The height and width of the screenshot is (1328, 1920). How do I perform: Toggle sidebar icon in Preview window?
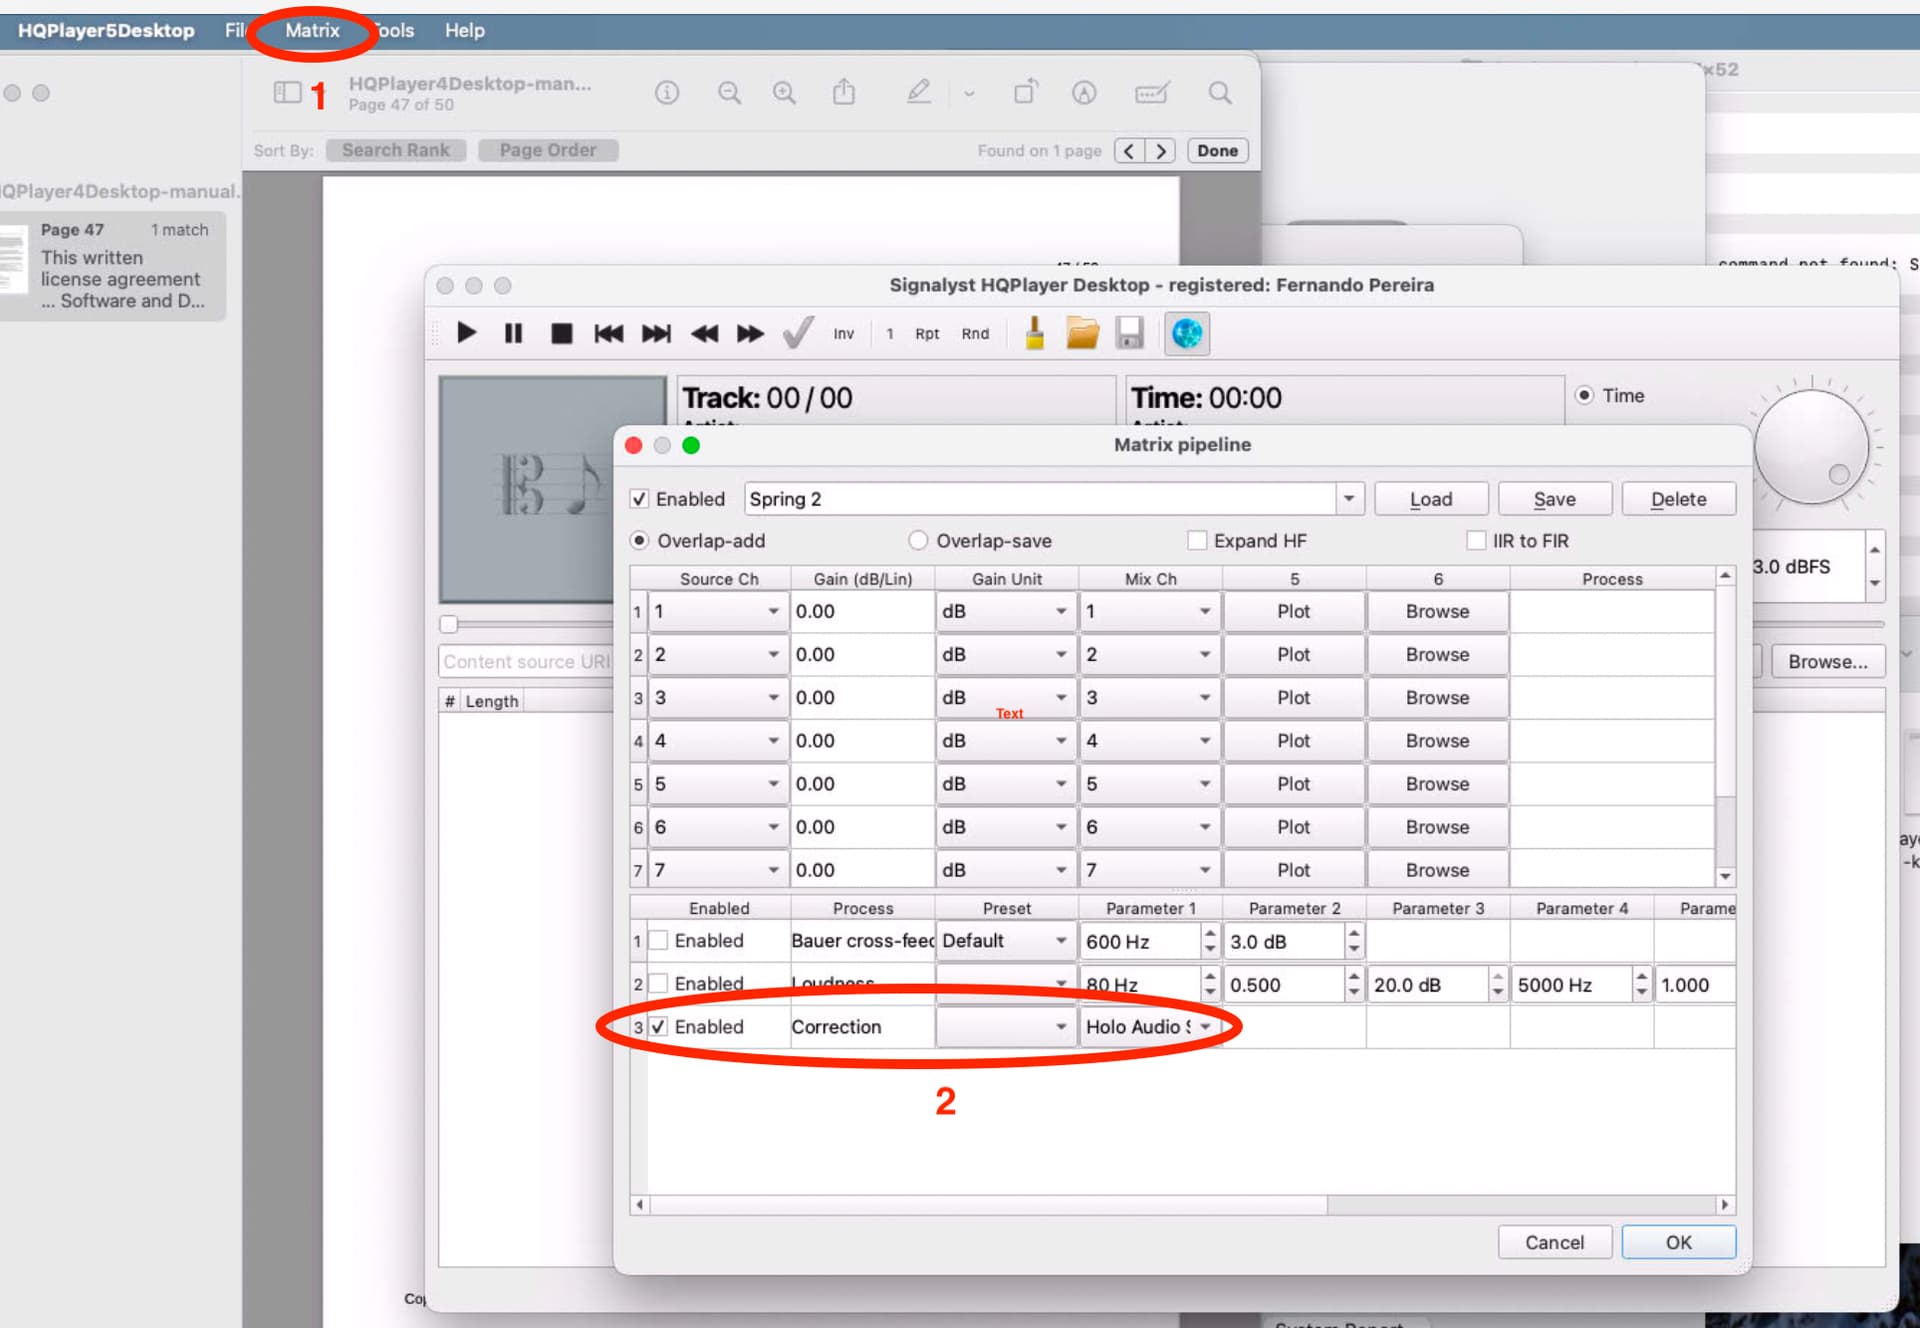pos(287,93)
